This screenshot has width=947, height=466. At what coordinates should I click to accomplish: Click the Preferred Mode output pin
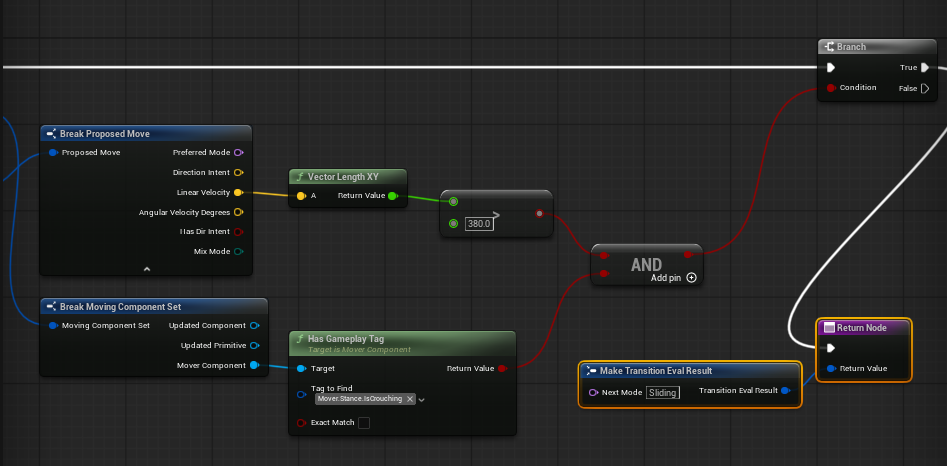[239, 152]
